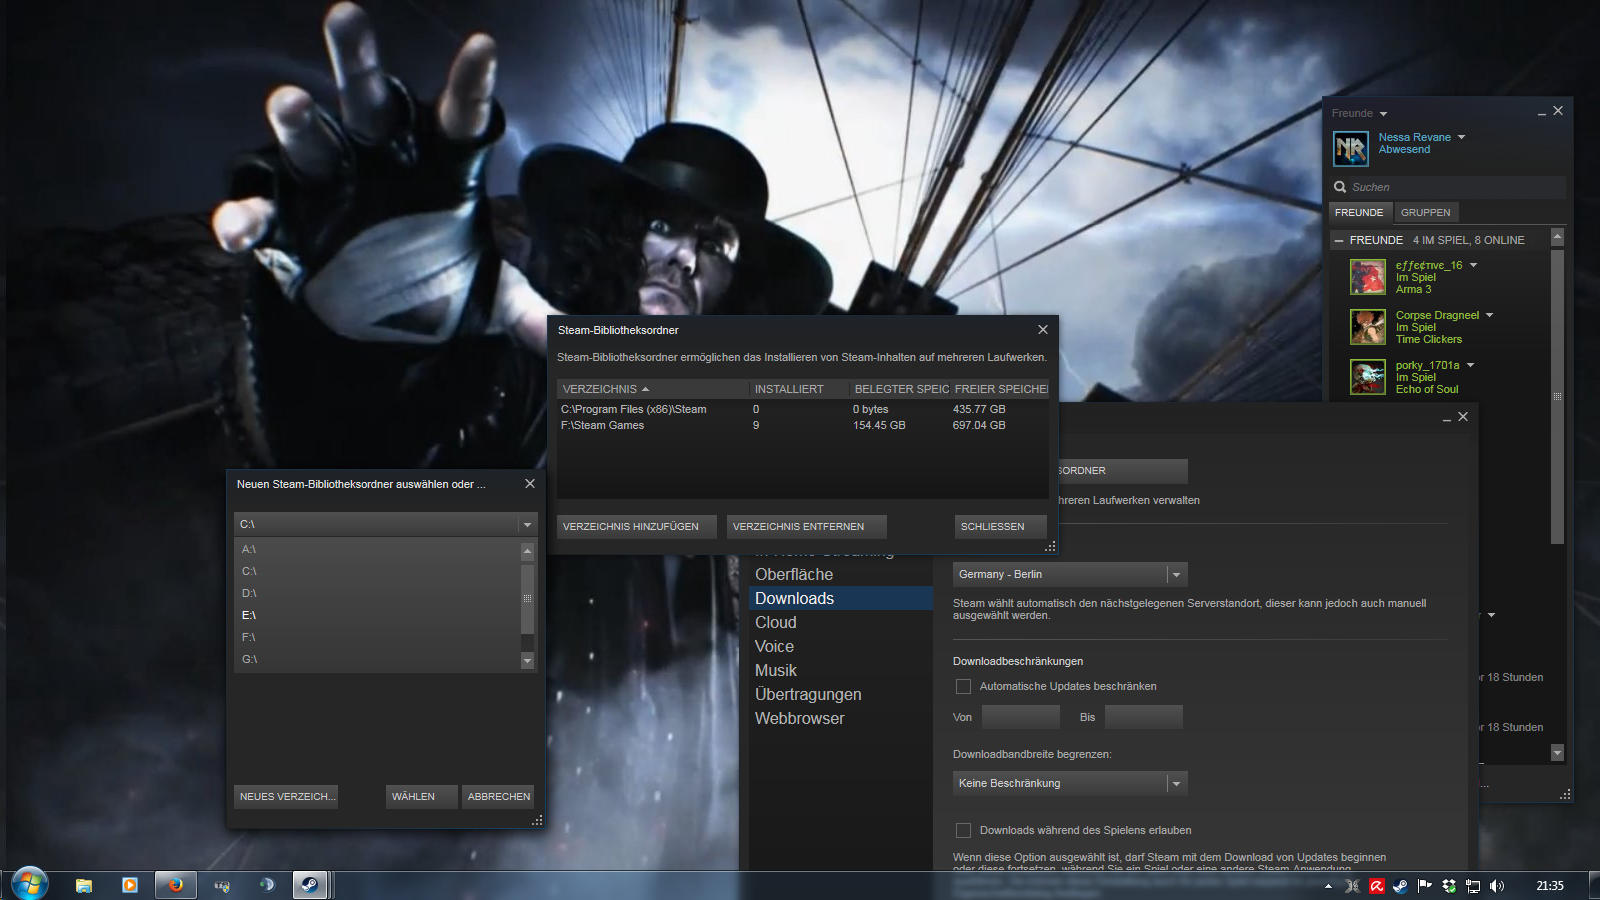1600x900 pixels.
Task: Close the folder selection dialog with X
Action: (x=530, y=483)
